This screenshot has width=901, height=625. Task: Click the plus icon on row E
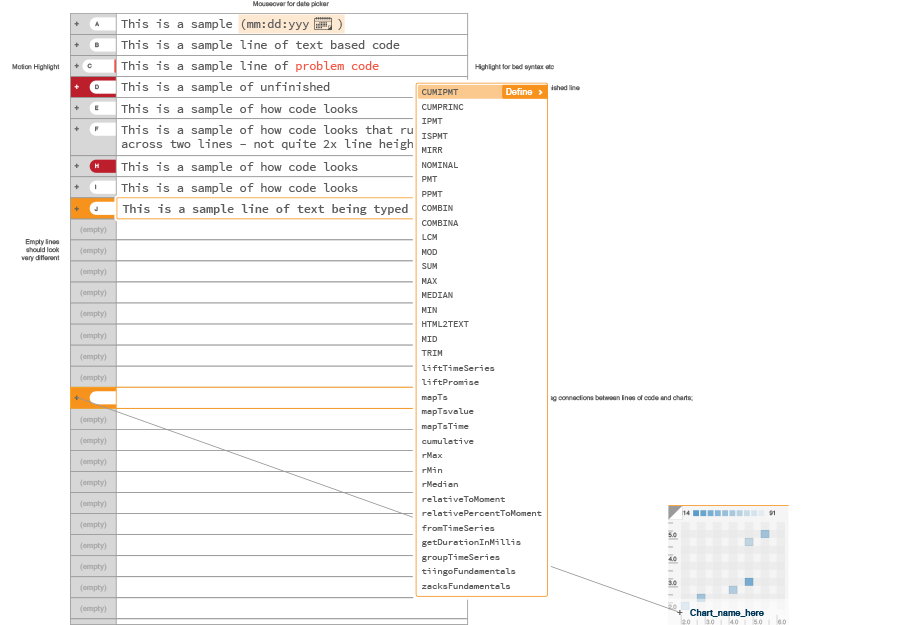[x=77, y=108]
